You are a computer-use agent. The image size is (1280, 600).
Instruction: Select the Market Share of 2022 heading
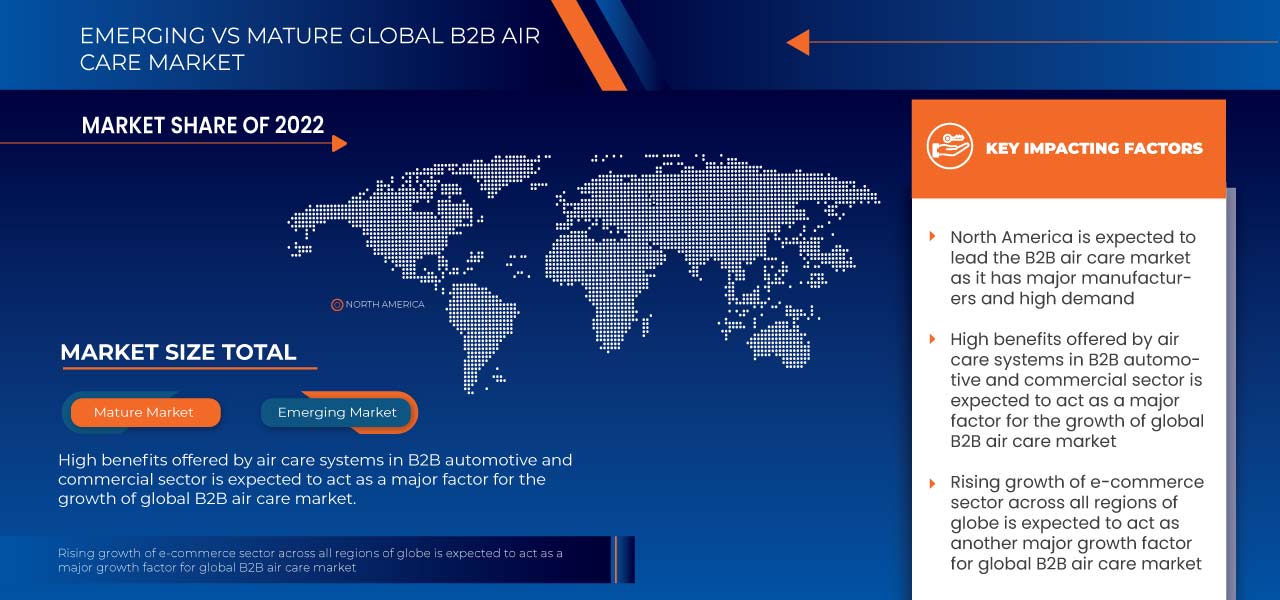point(203,125)
